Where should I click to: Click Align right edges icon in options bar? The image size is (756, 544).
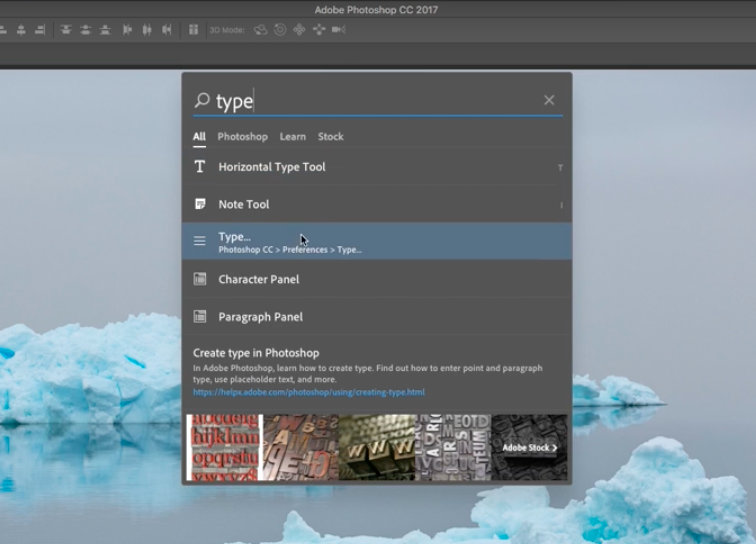tap(40, 30)
